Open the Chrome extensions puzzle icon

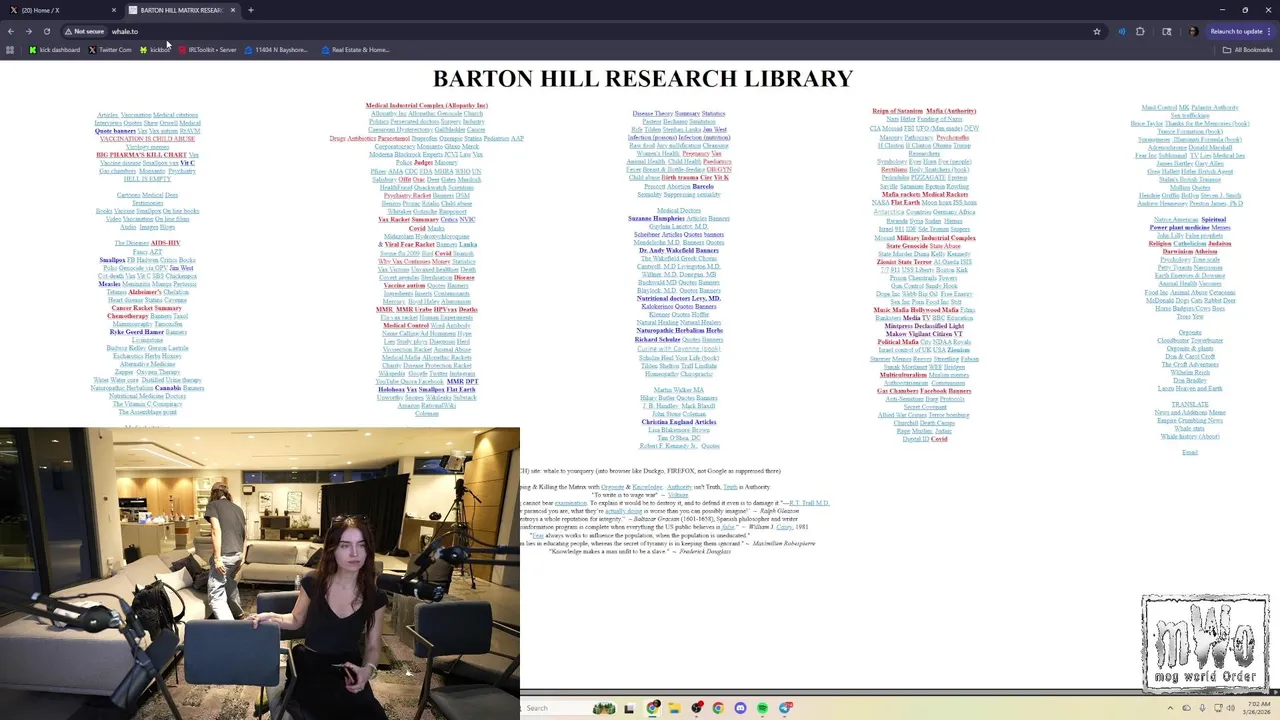[1140, 31]
